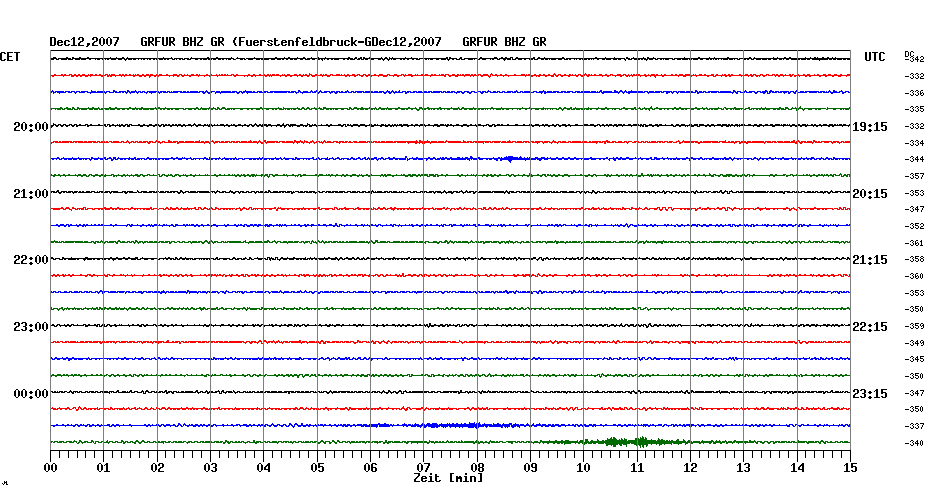Viewport: 930px width, 494px height.
Task: Click the 10 minute axis tick label
Action: (584, 468)
